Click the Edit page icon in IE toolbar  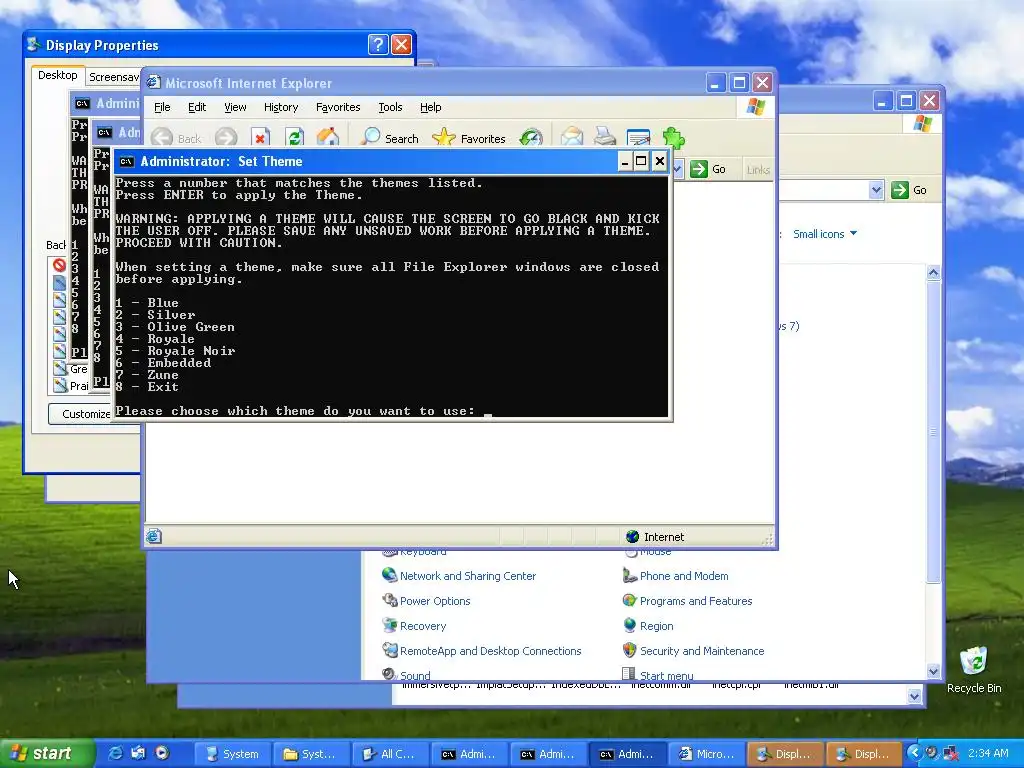click(638, 138)
